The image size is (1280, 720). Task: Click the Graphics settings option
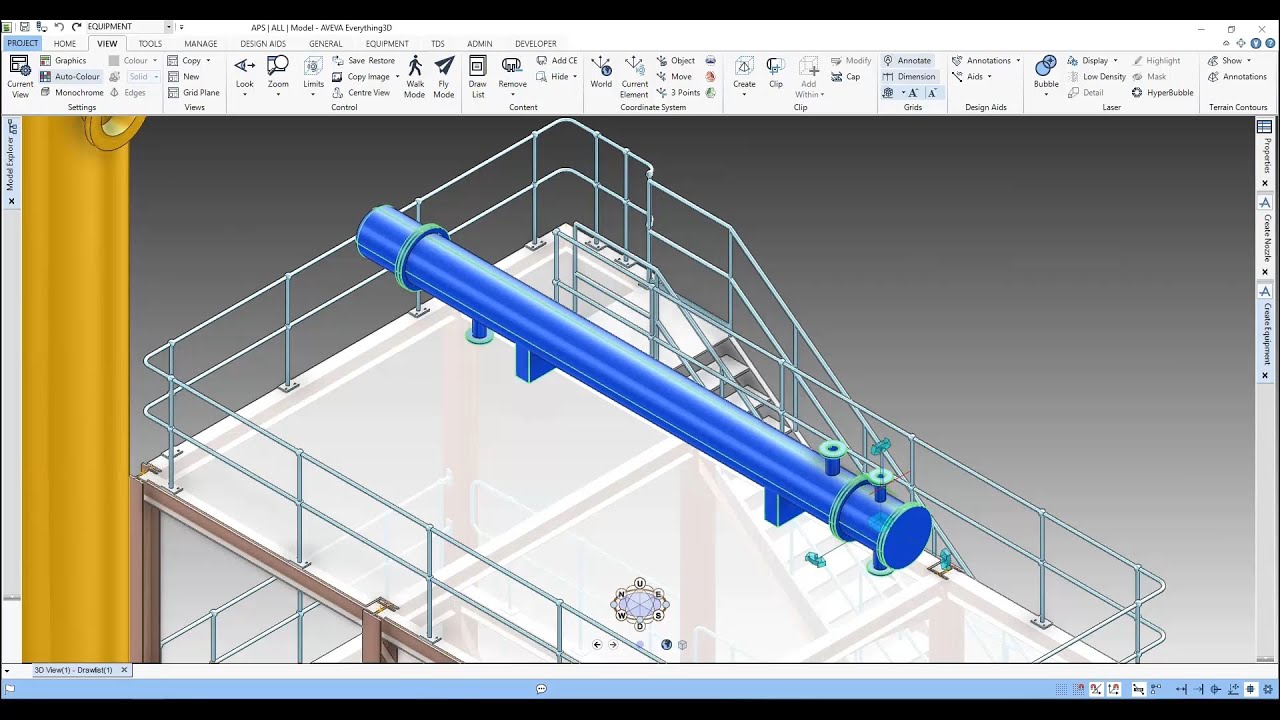[x=63, y=61]
